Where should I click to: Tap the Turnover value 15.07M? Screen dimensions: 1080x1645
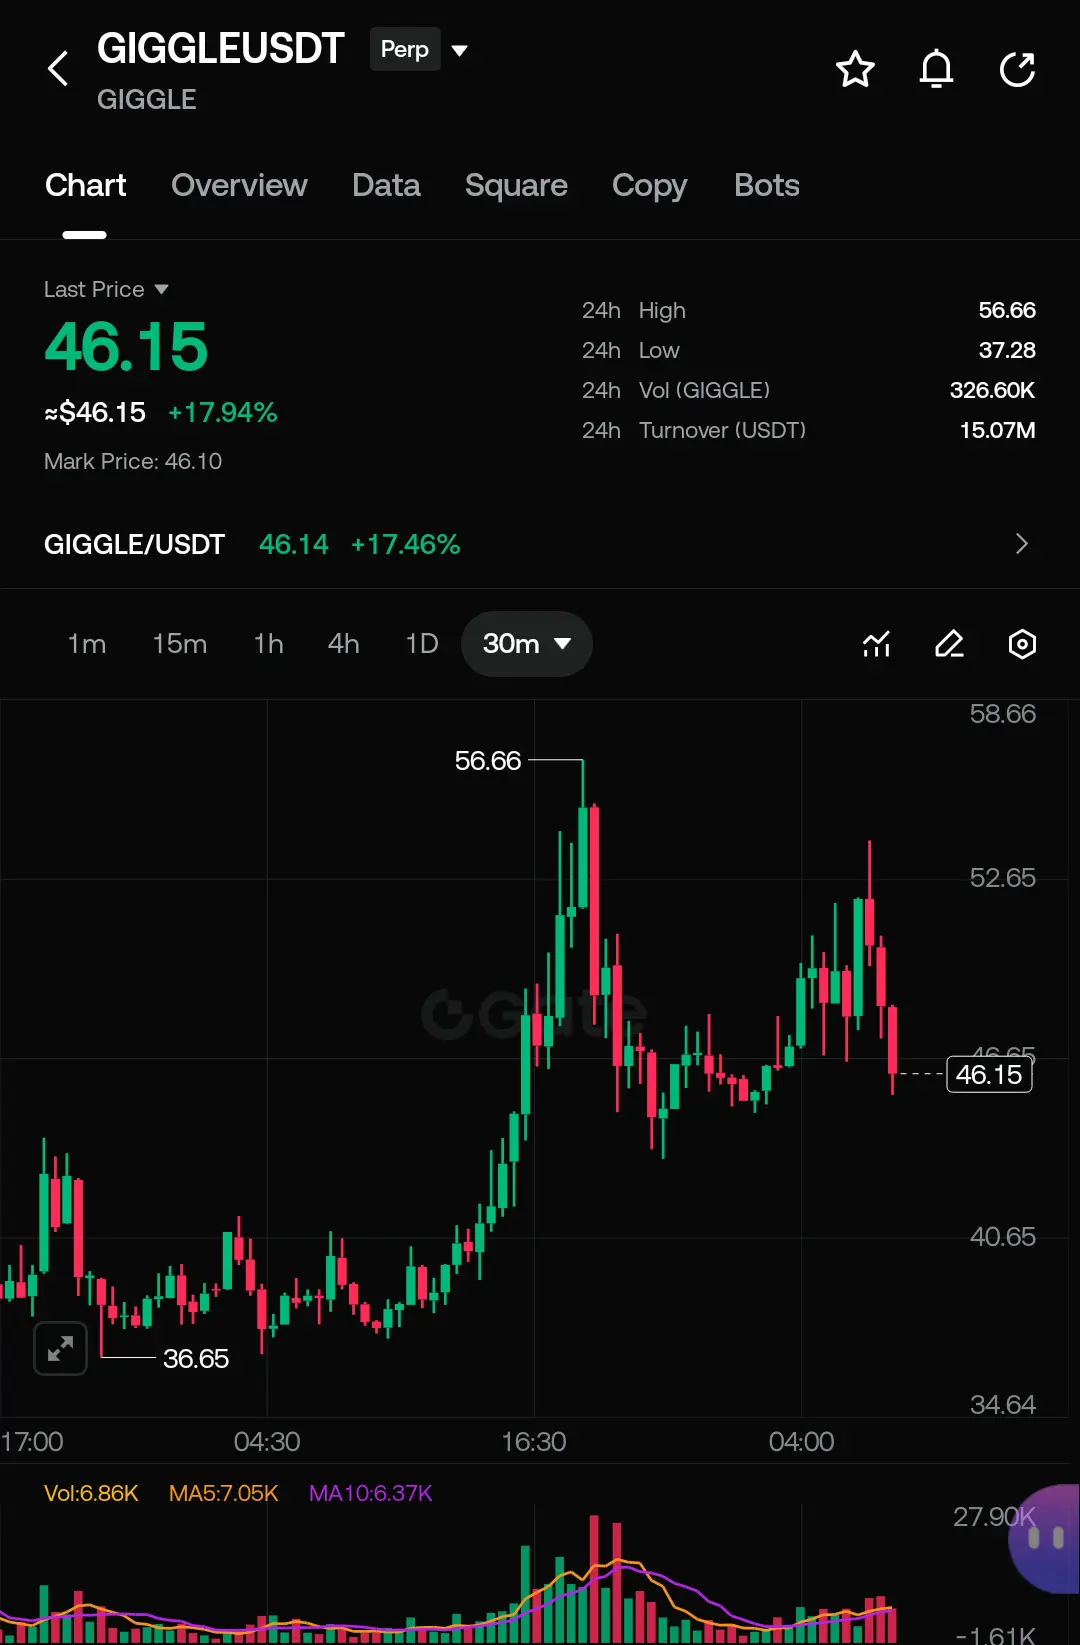[997, 430]
